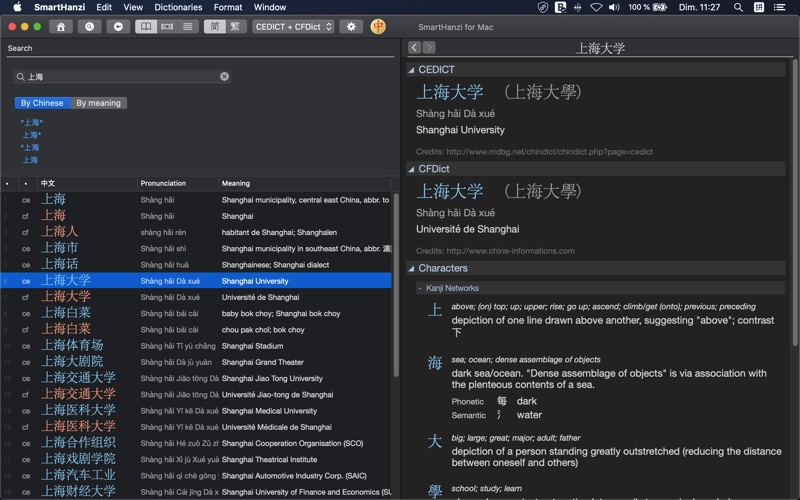800x500 pixels.
Task: Select the list-only view mode
Action: (188, 27)
